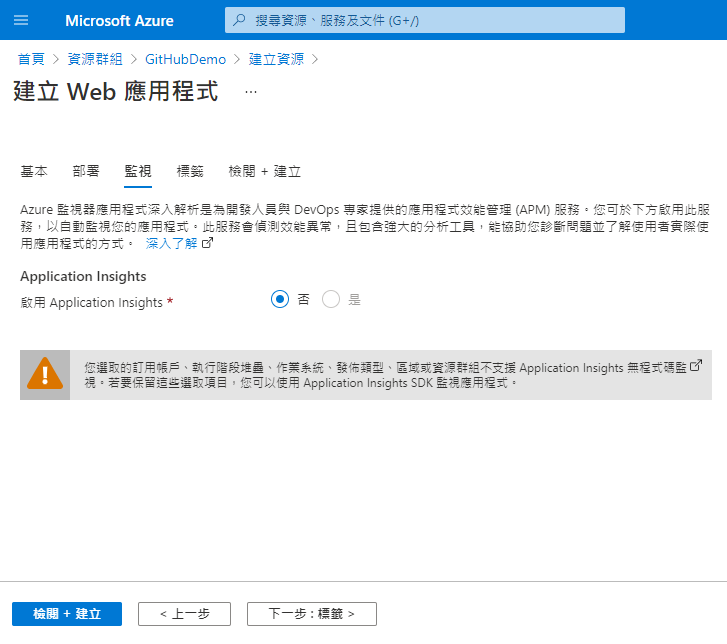The image size is (727, 644).
Task: Open the external link icon in warning banner
Action: coord(696,365)
